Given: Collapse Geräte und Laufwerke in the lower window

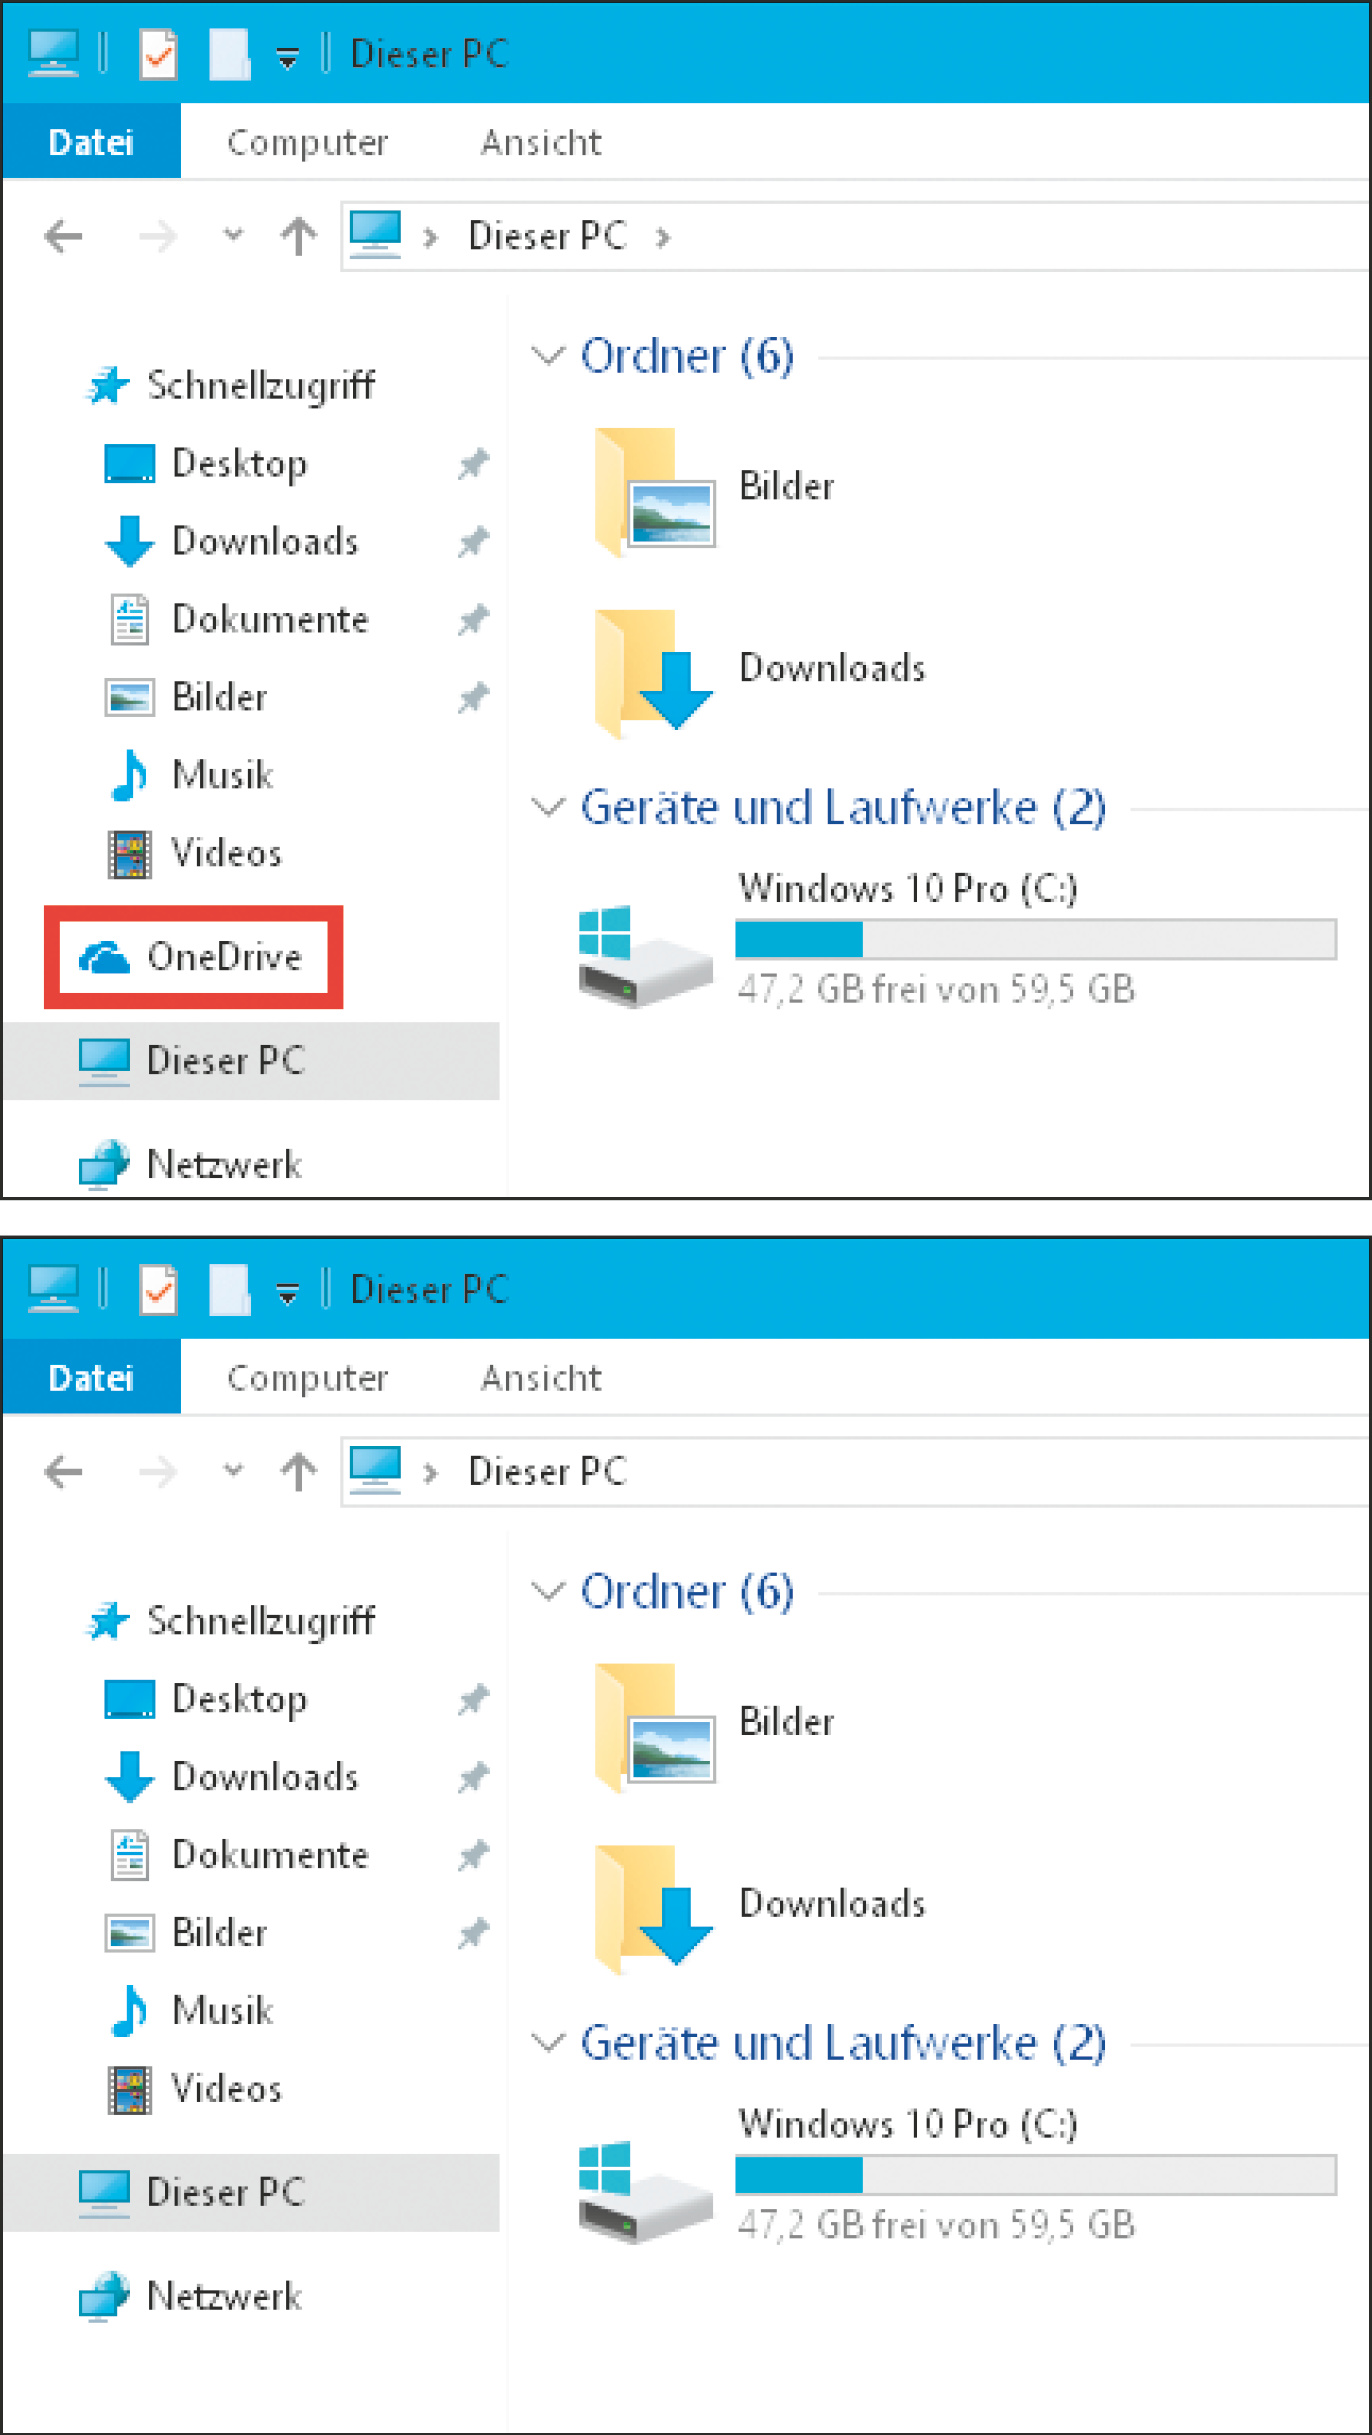Looking at the screenshot, I should (548, 2043).
